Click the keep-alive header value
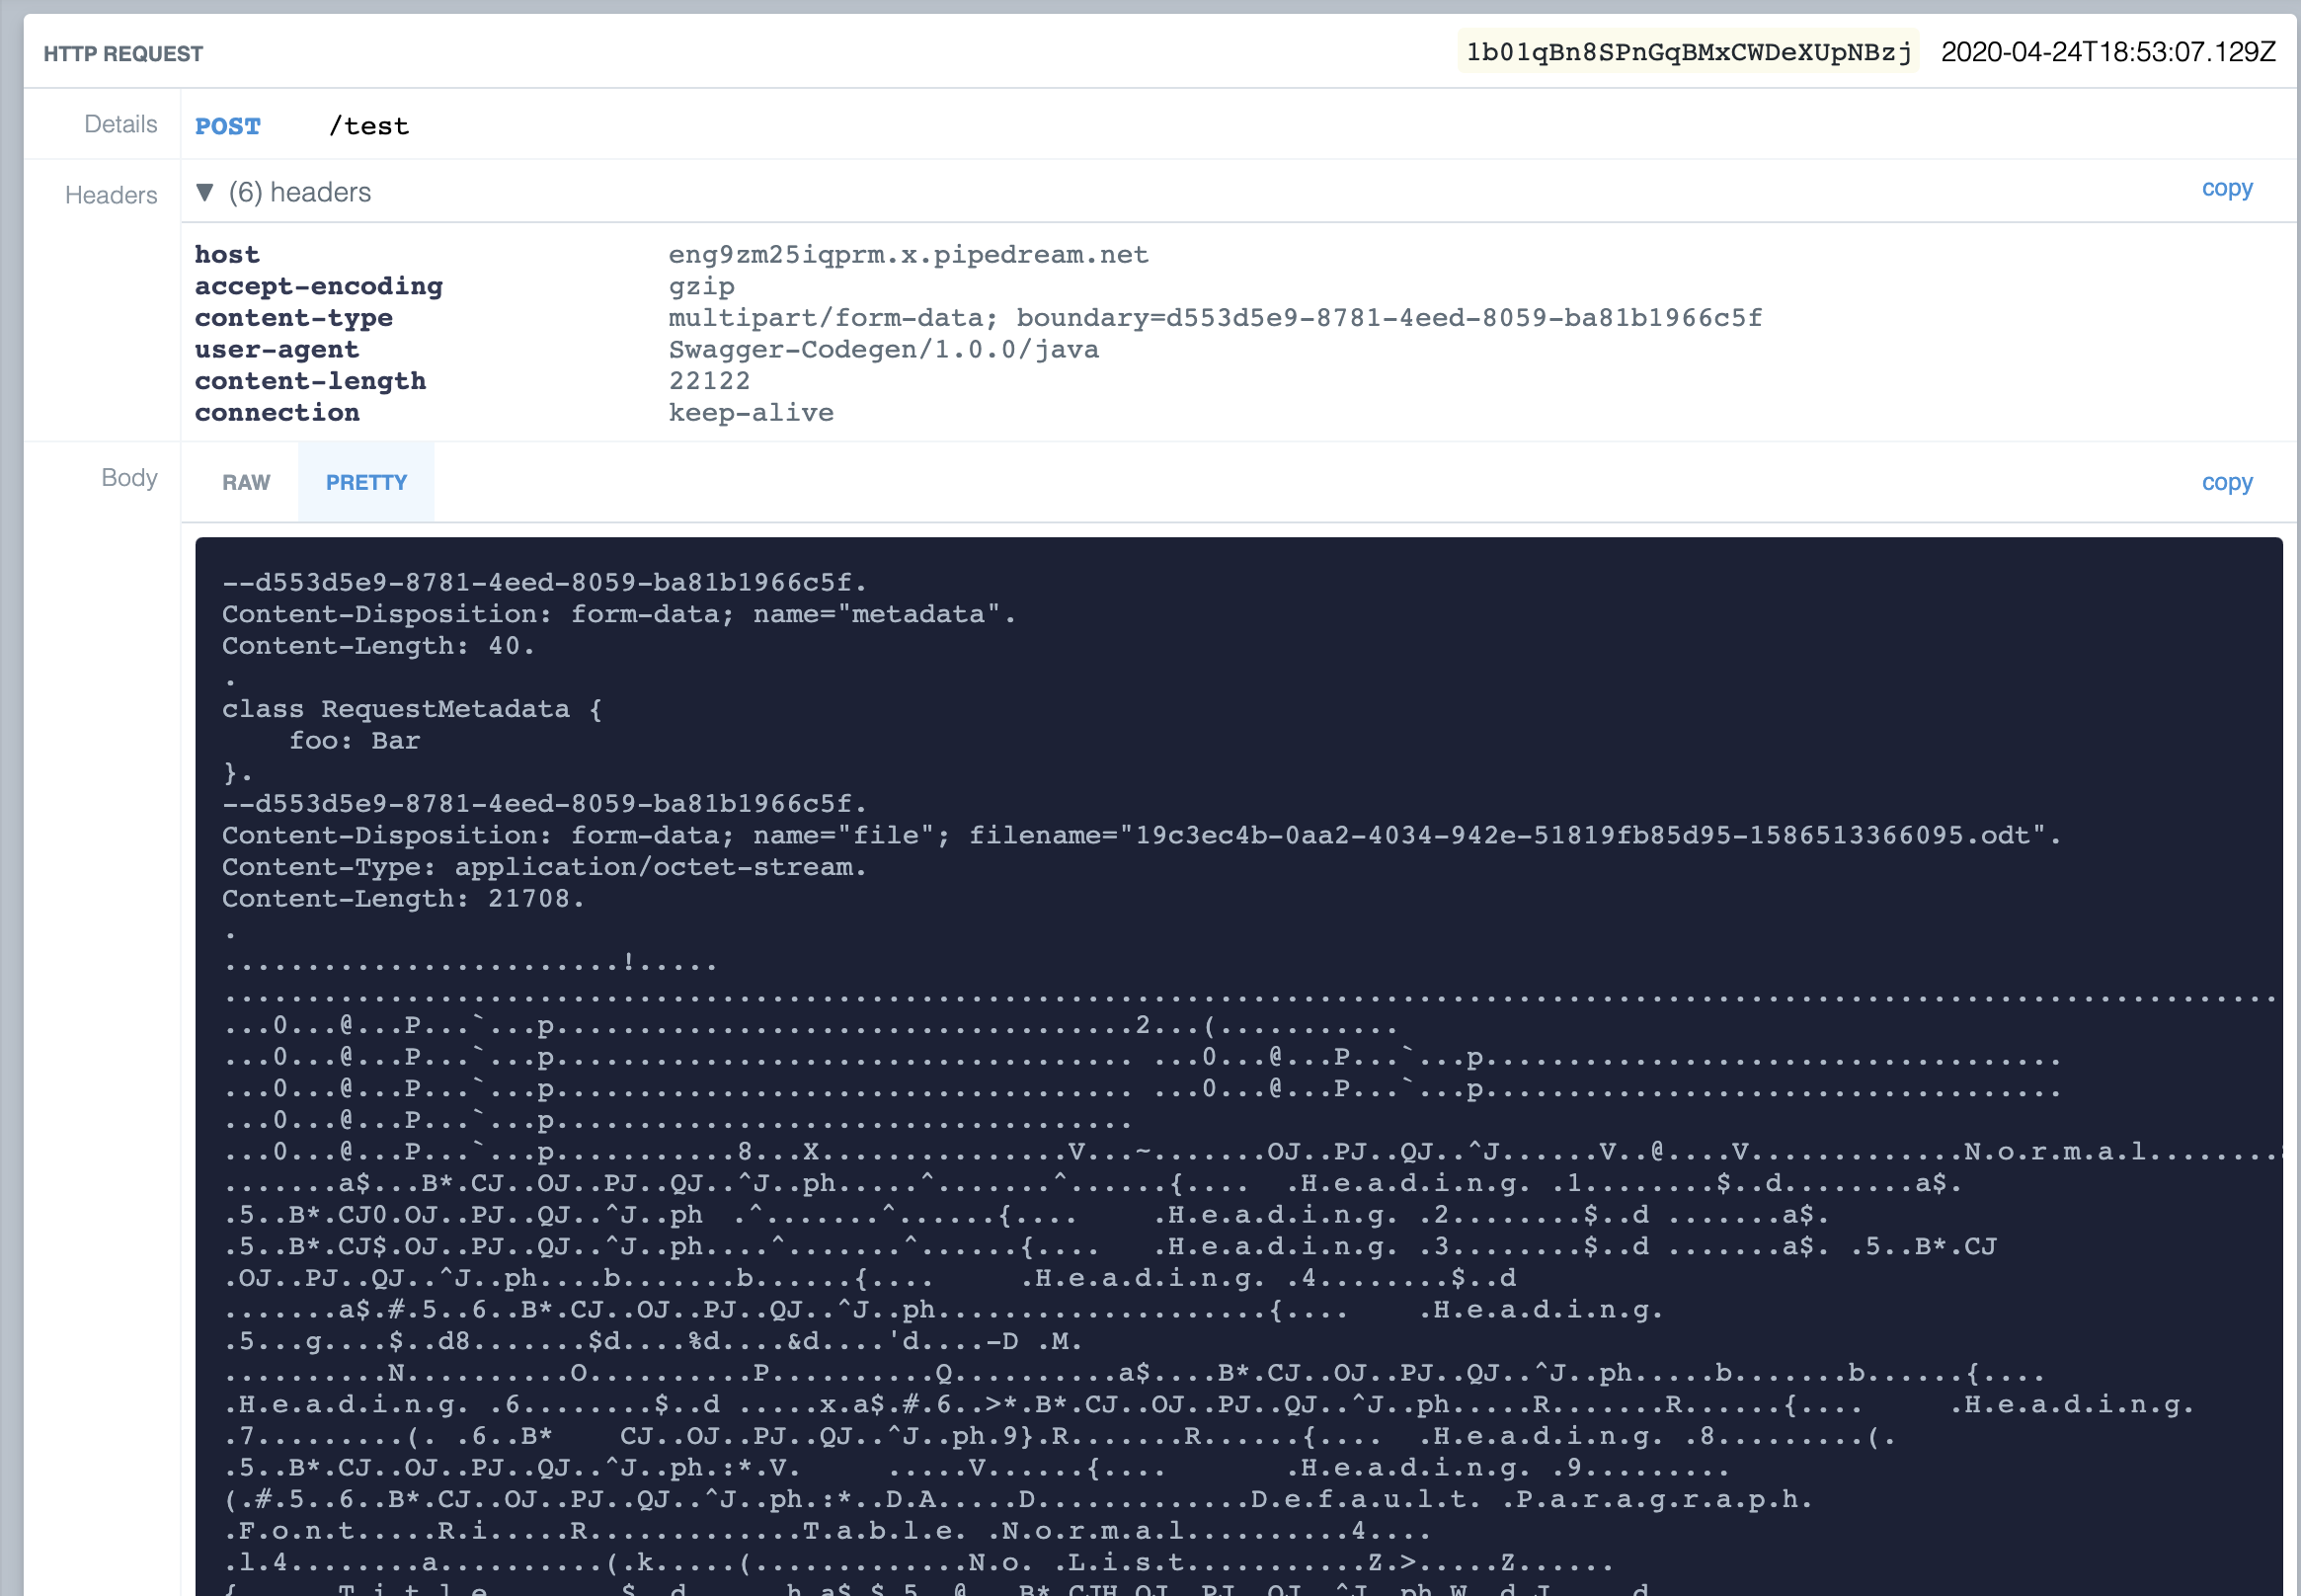 tap(751, 413)
